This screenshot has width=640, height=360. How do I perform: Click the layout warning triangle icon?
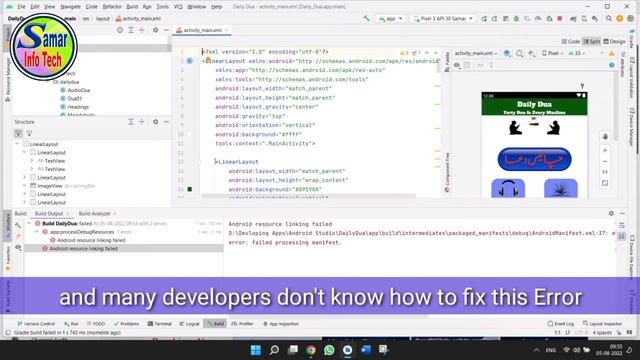click(611, 53)
